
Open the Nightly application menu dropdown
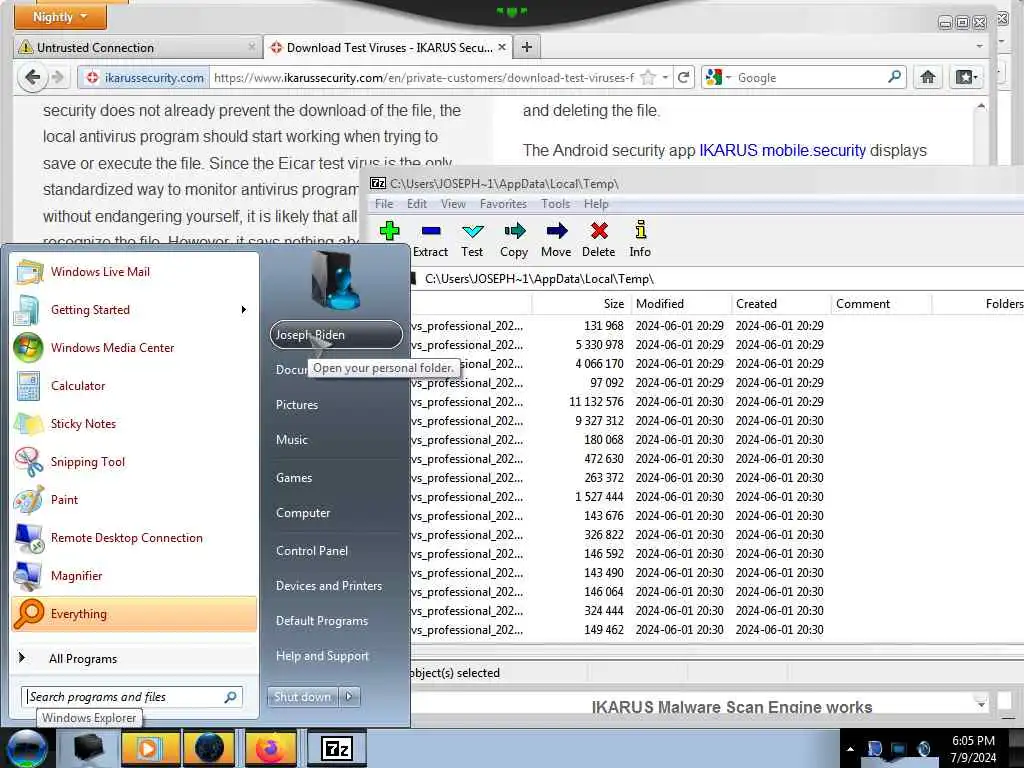(60, 16)
